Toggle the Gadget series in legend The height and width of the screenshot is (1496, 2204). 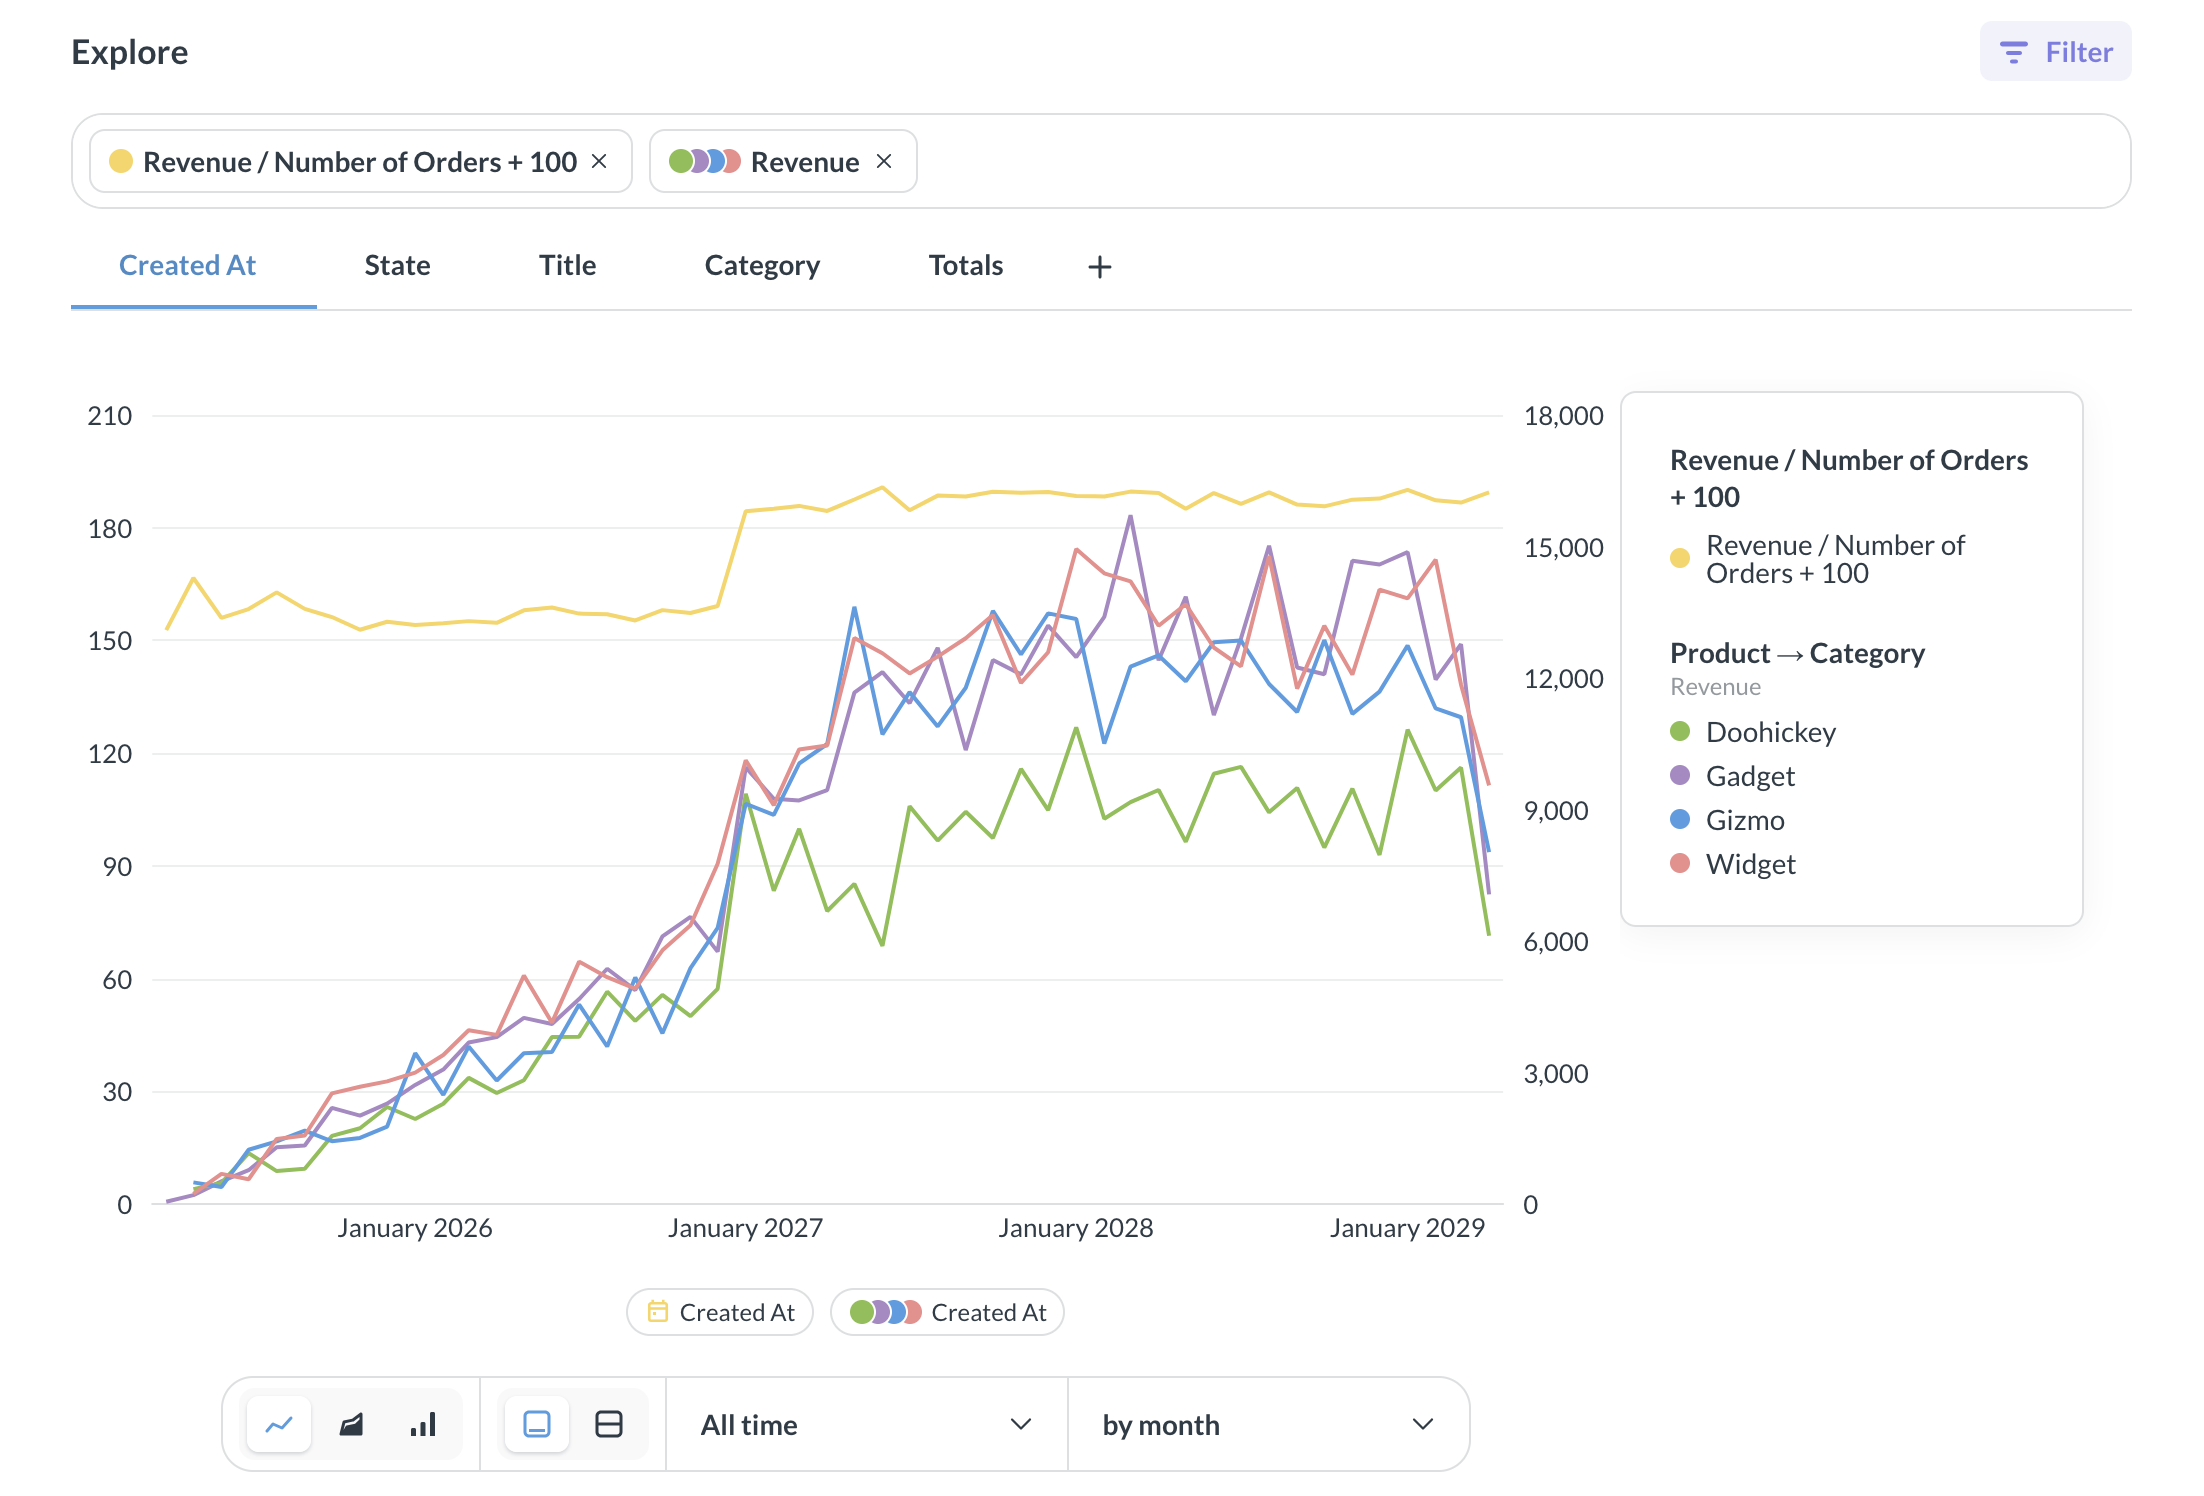[x=1732, y=776]
